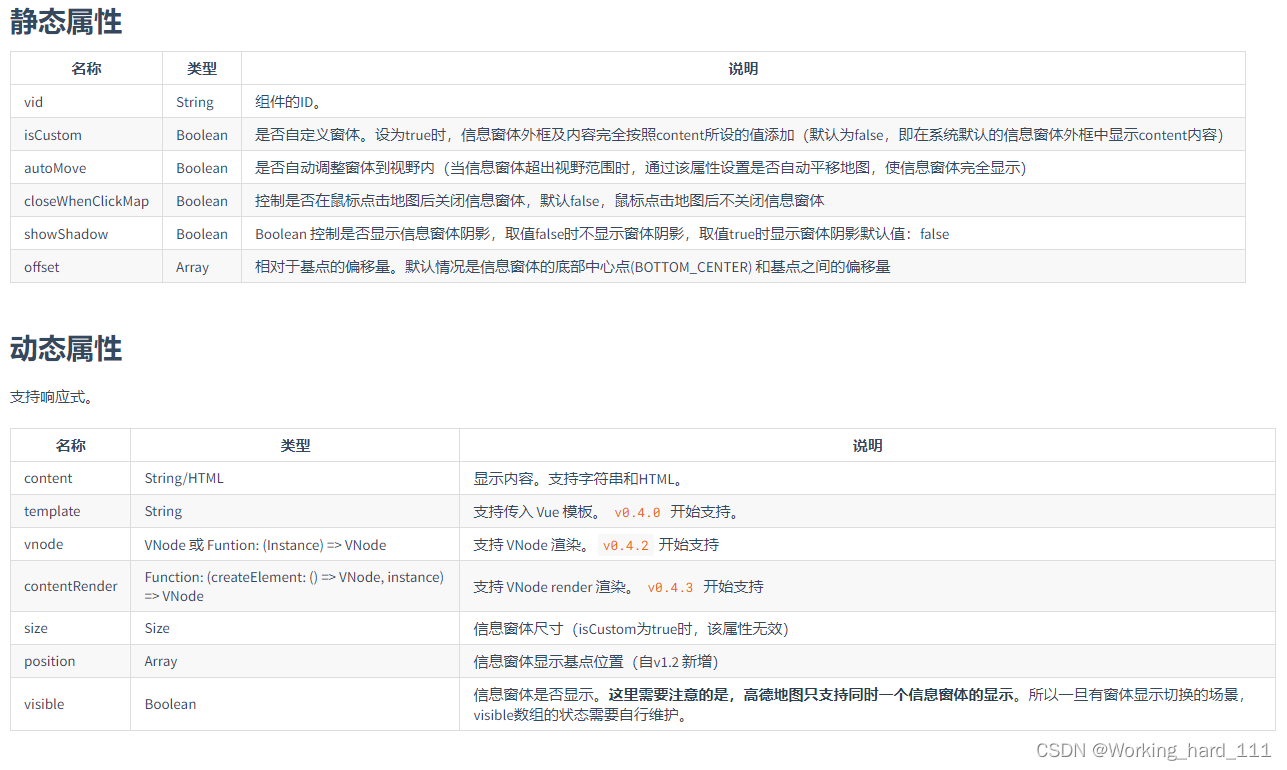
Task: Click the content property name
Action: pos(48,477)
